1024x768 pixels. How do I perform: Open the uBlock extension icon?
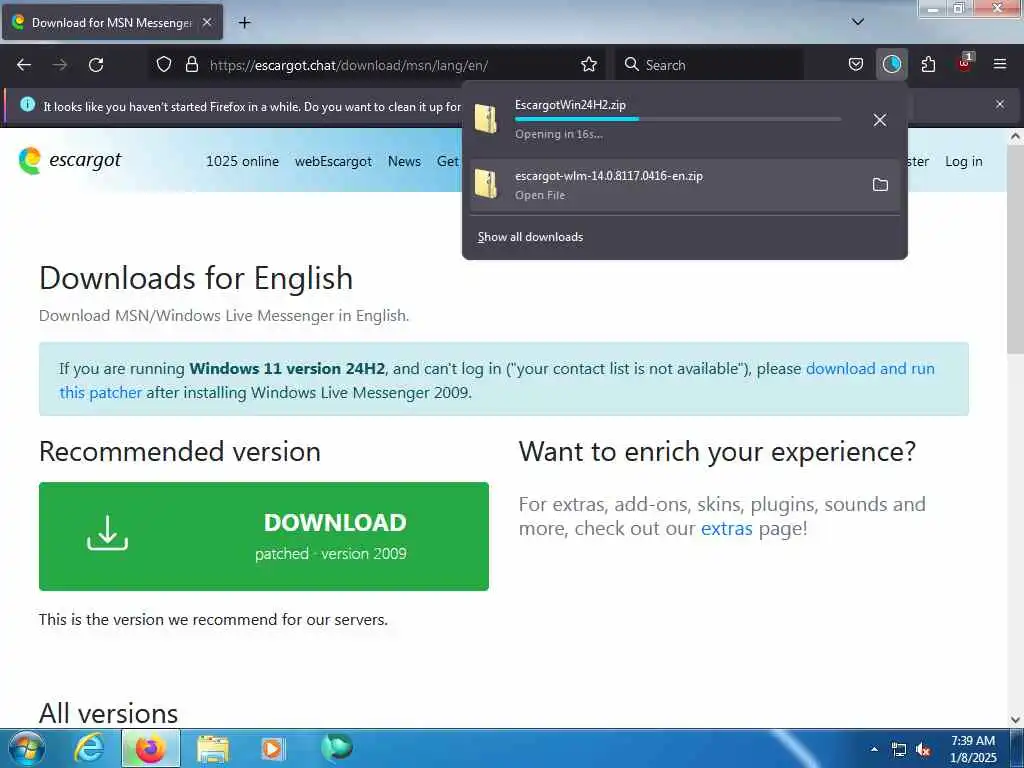965,63
